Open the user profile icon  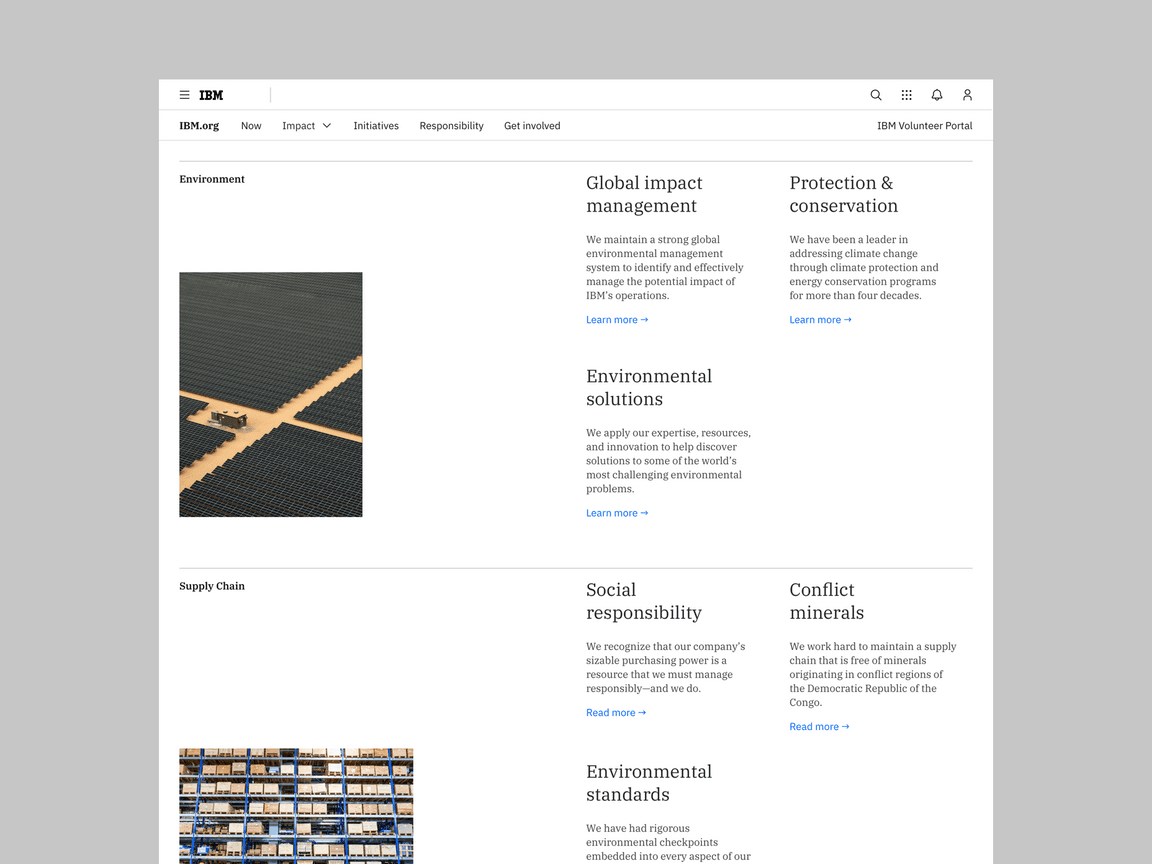[967, 95]
